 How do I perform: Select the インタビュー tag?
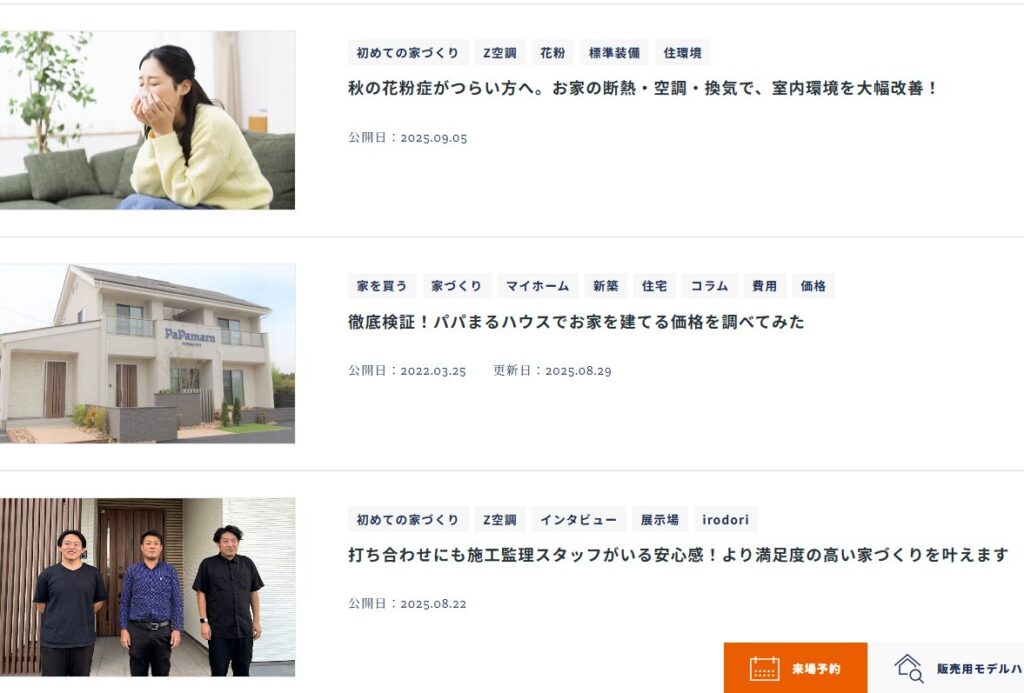579,520
